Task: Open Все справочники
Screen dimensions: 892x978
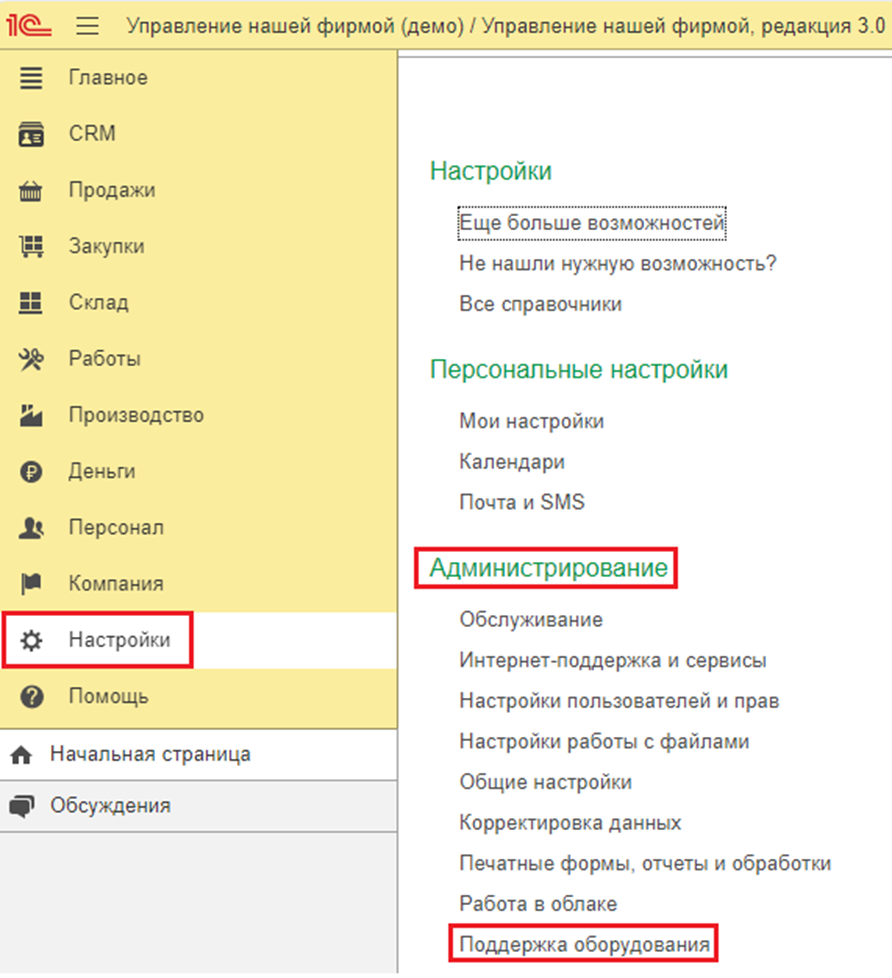Action: pos(540,304)
